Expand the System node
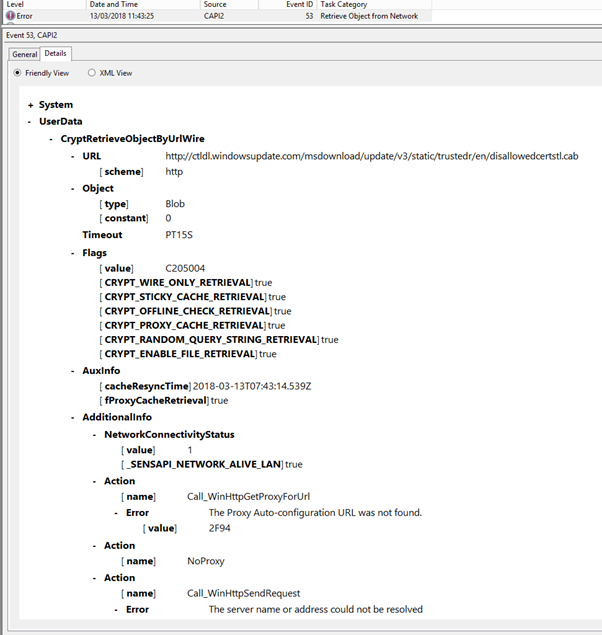The image size is (602, 635). 31,105
